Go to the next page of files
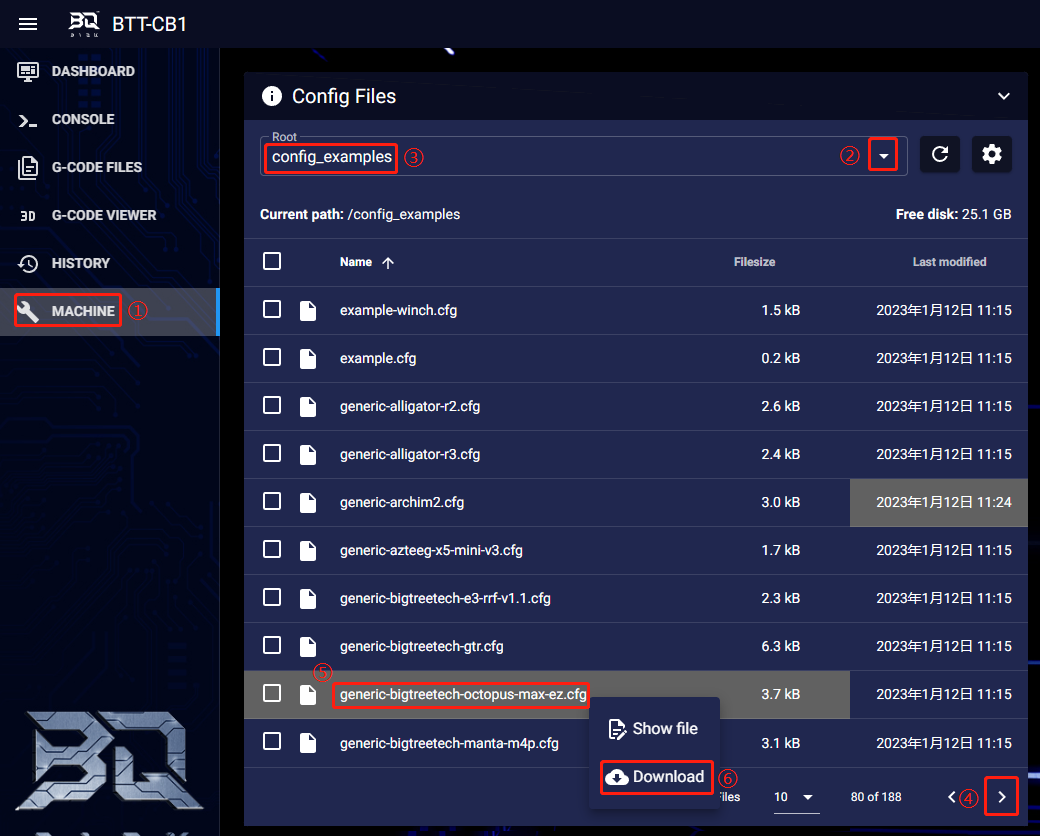 coord(1002,797)
